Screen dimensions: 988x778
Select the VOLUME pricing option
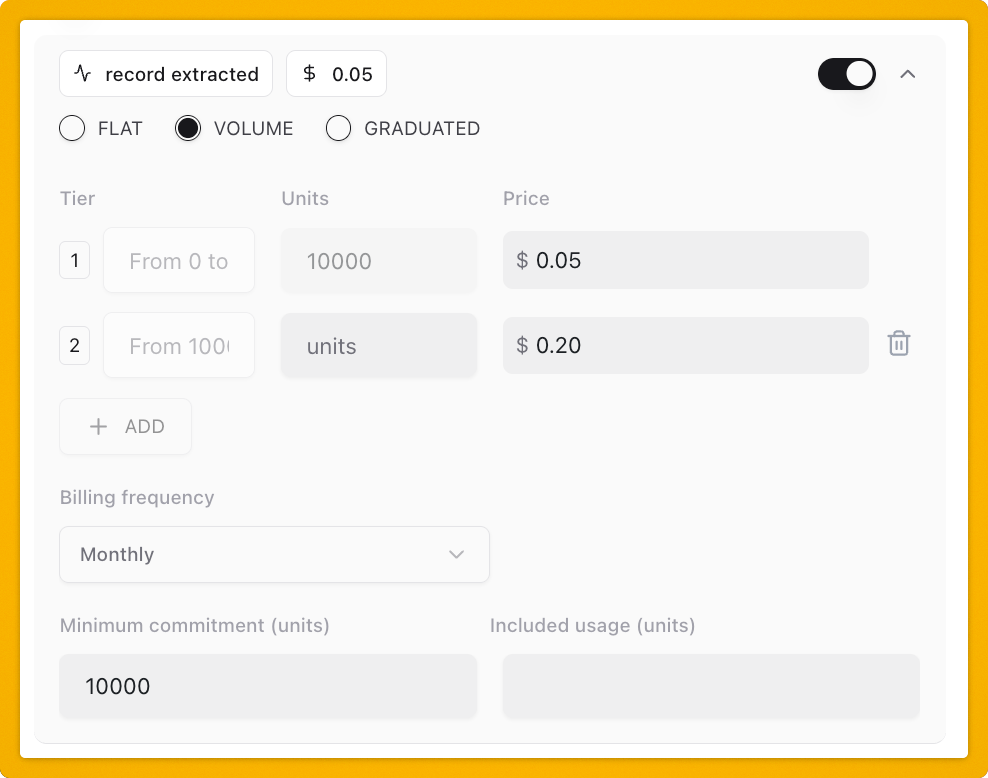click(x=188, y=128)
